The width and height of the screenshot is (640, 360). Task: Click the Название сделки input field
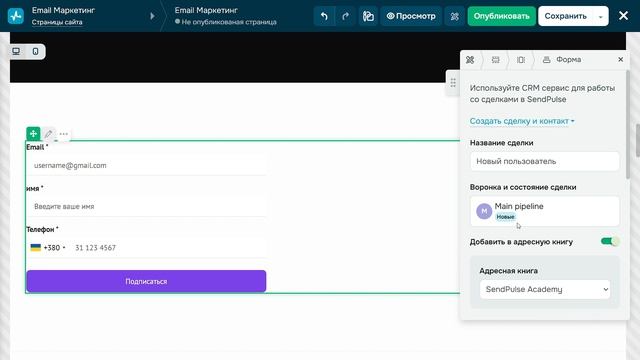tap(544, 161)
